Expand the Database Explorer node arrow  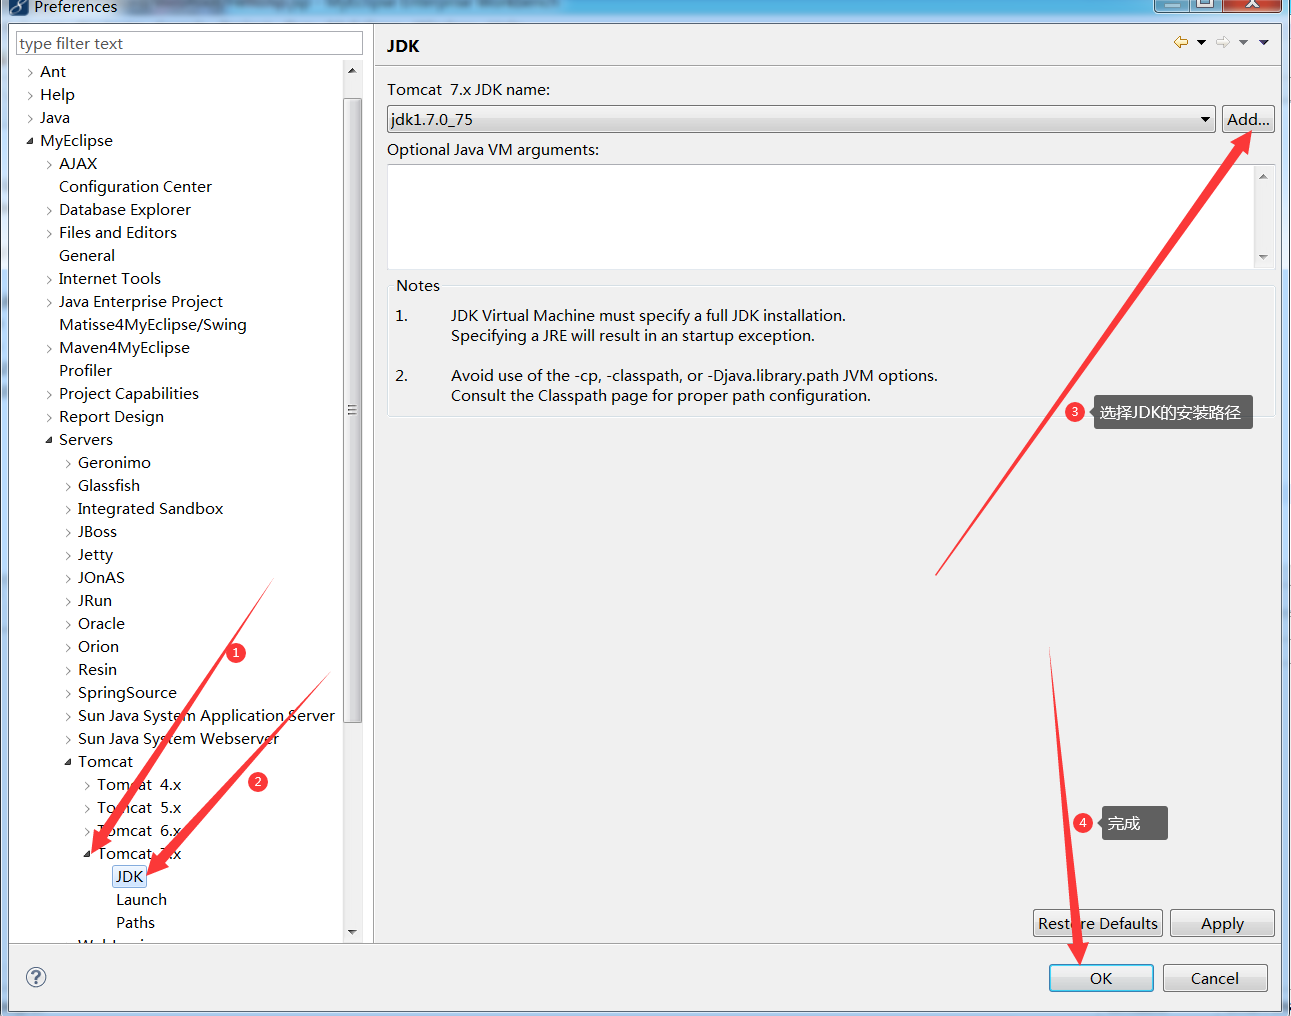[49, 210]
